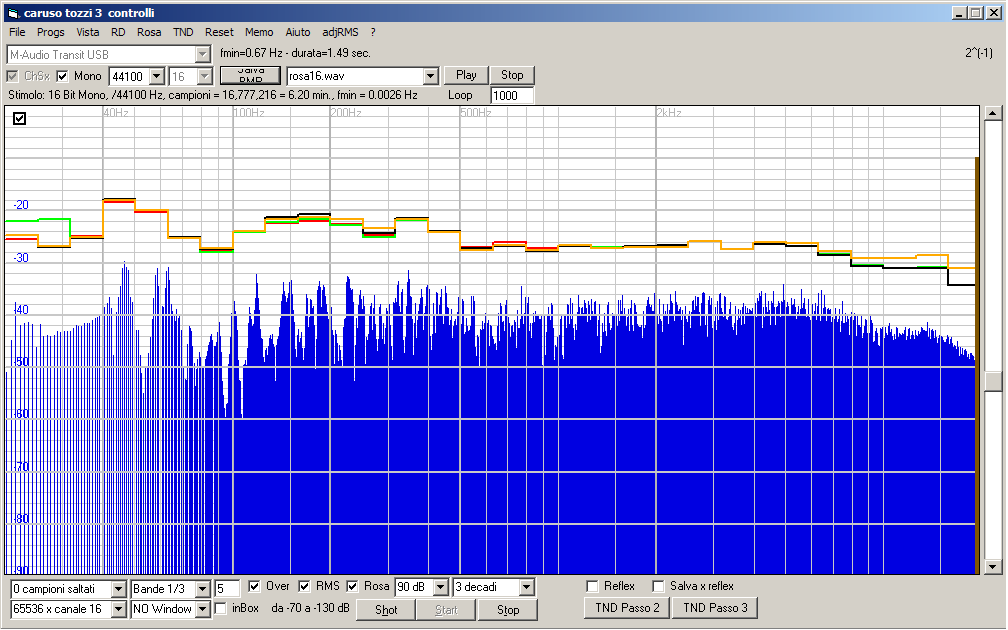The image size is (1008, 630).
Task: Expand the 90 dB range dropdown
Action: (440, 588)
